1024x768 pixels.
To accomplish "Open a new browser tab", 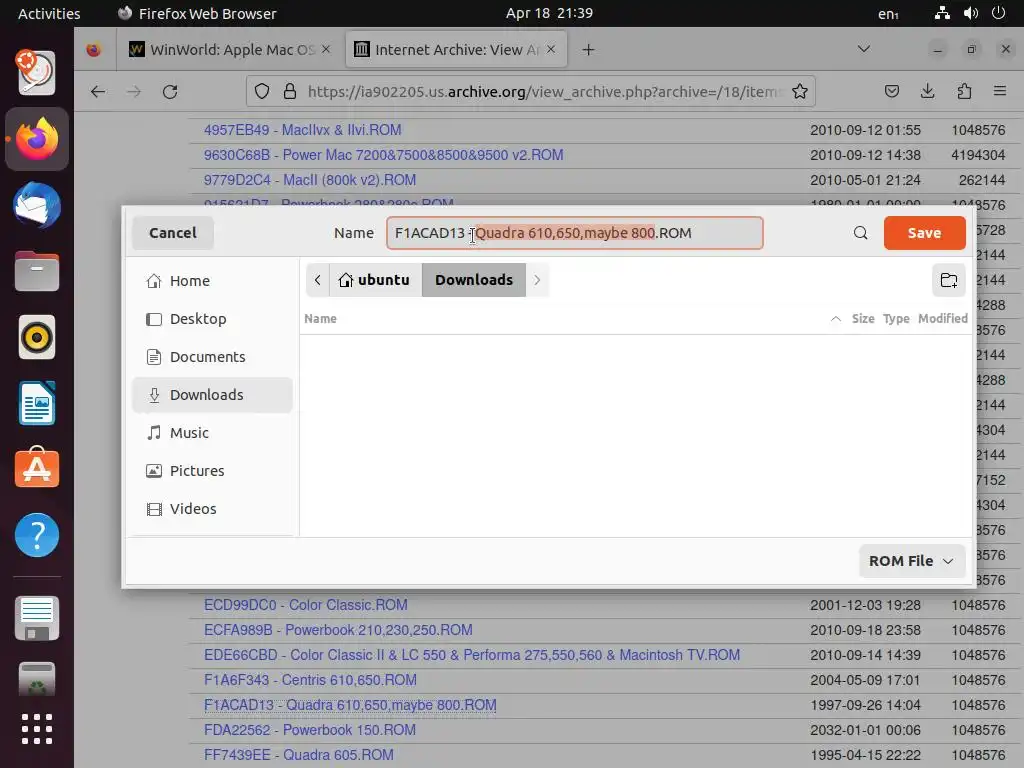I will [x=588, y=50].
